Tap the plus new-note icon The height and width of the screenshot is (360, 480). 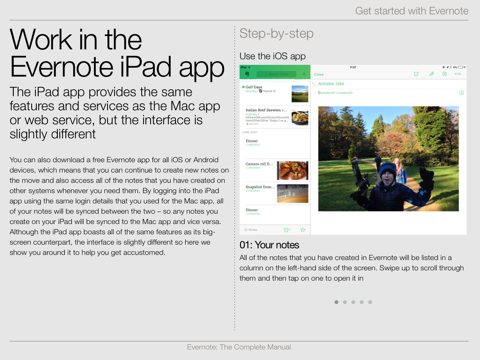(x=304, y=74)
